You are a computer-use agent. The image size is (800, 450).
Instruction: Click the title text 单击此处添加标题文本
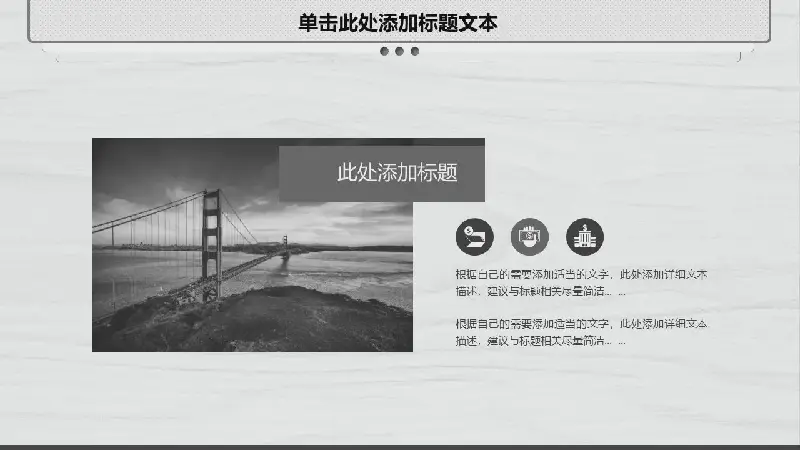click(x=397, y=23)
